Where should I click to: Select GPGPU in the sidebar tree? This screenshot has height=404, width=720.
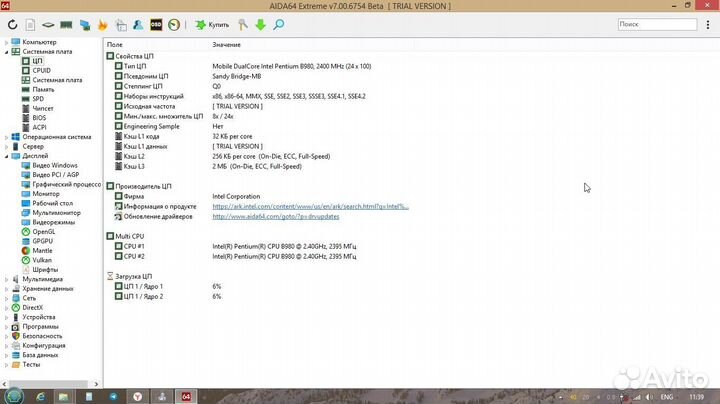click(42, 241)
